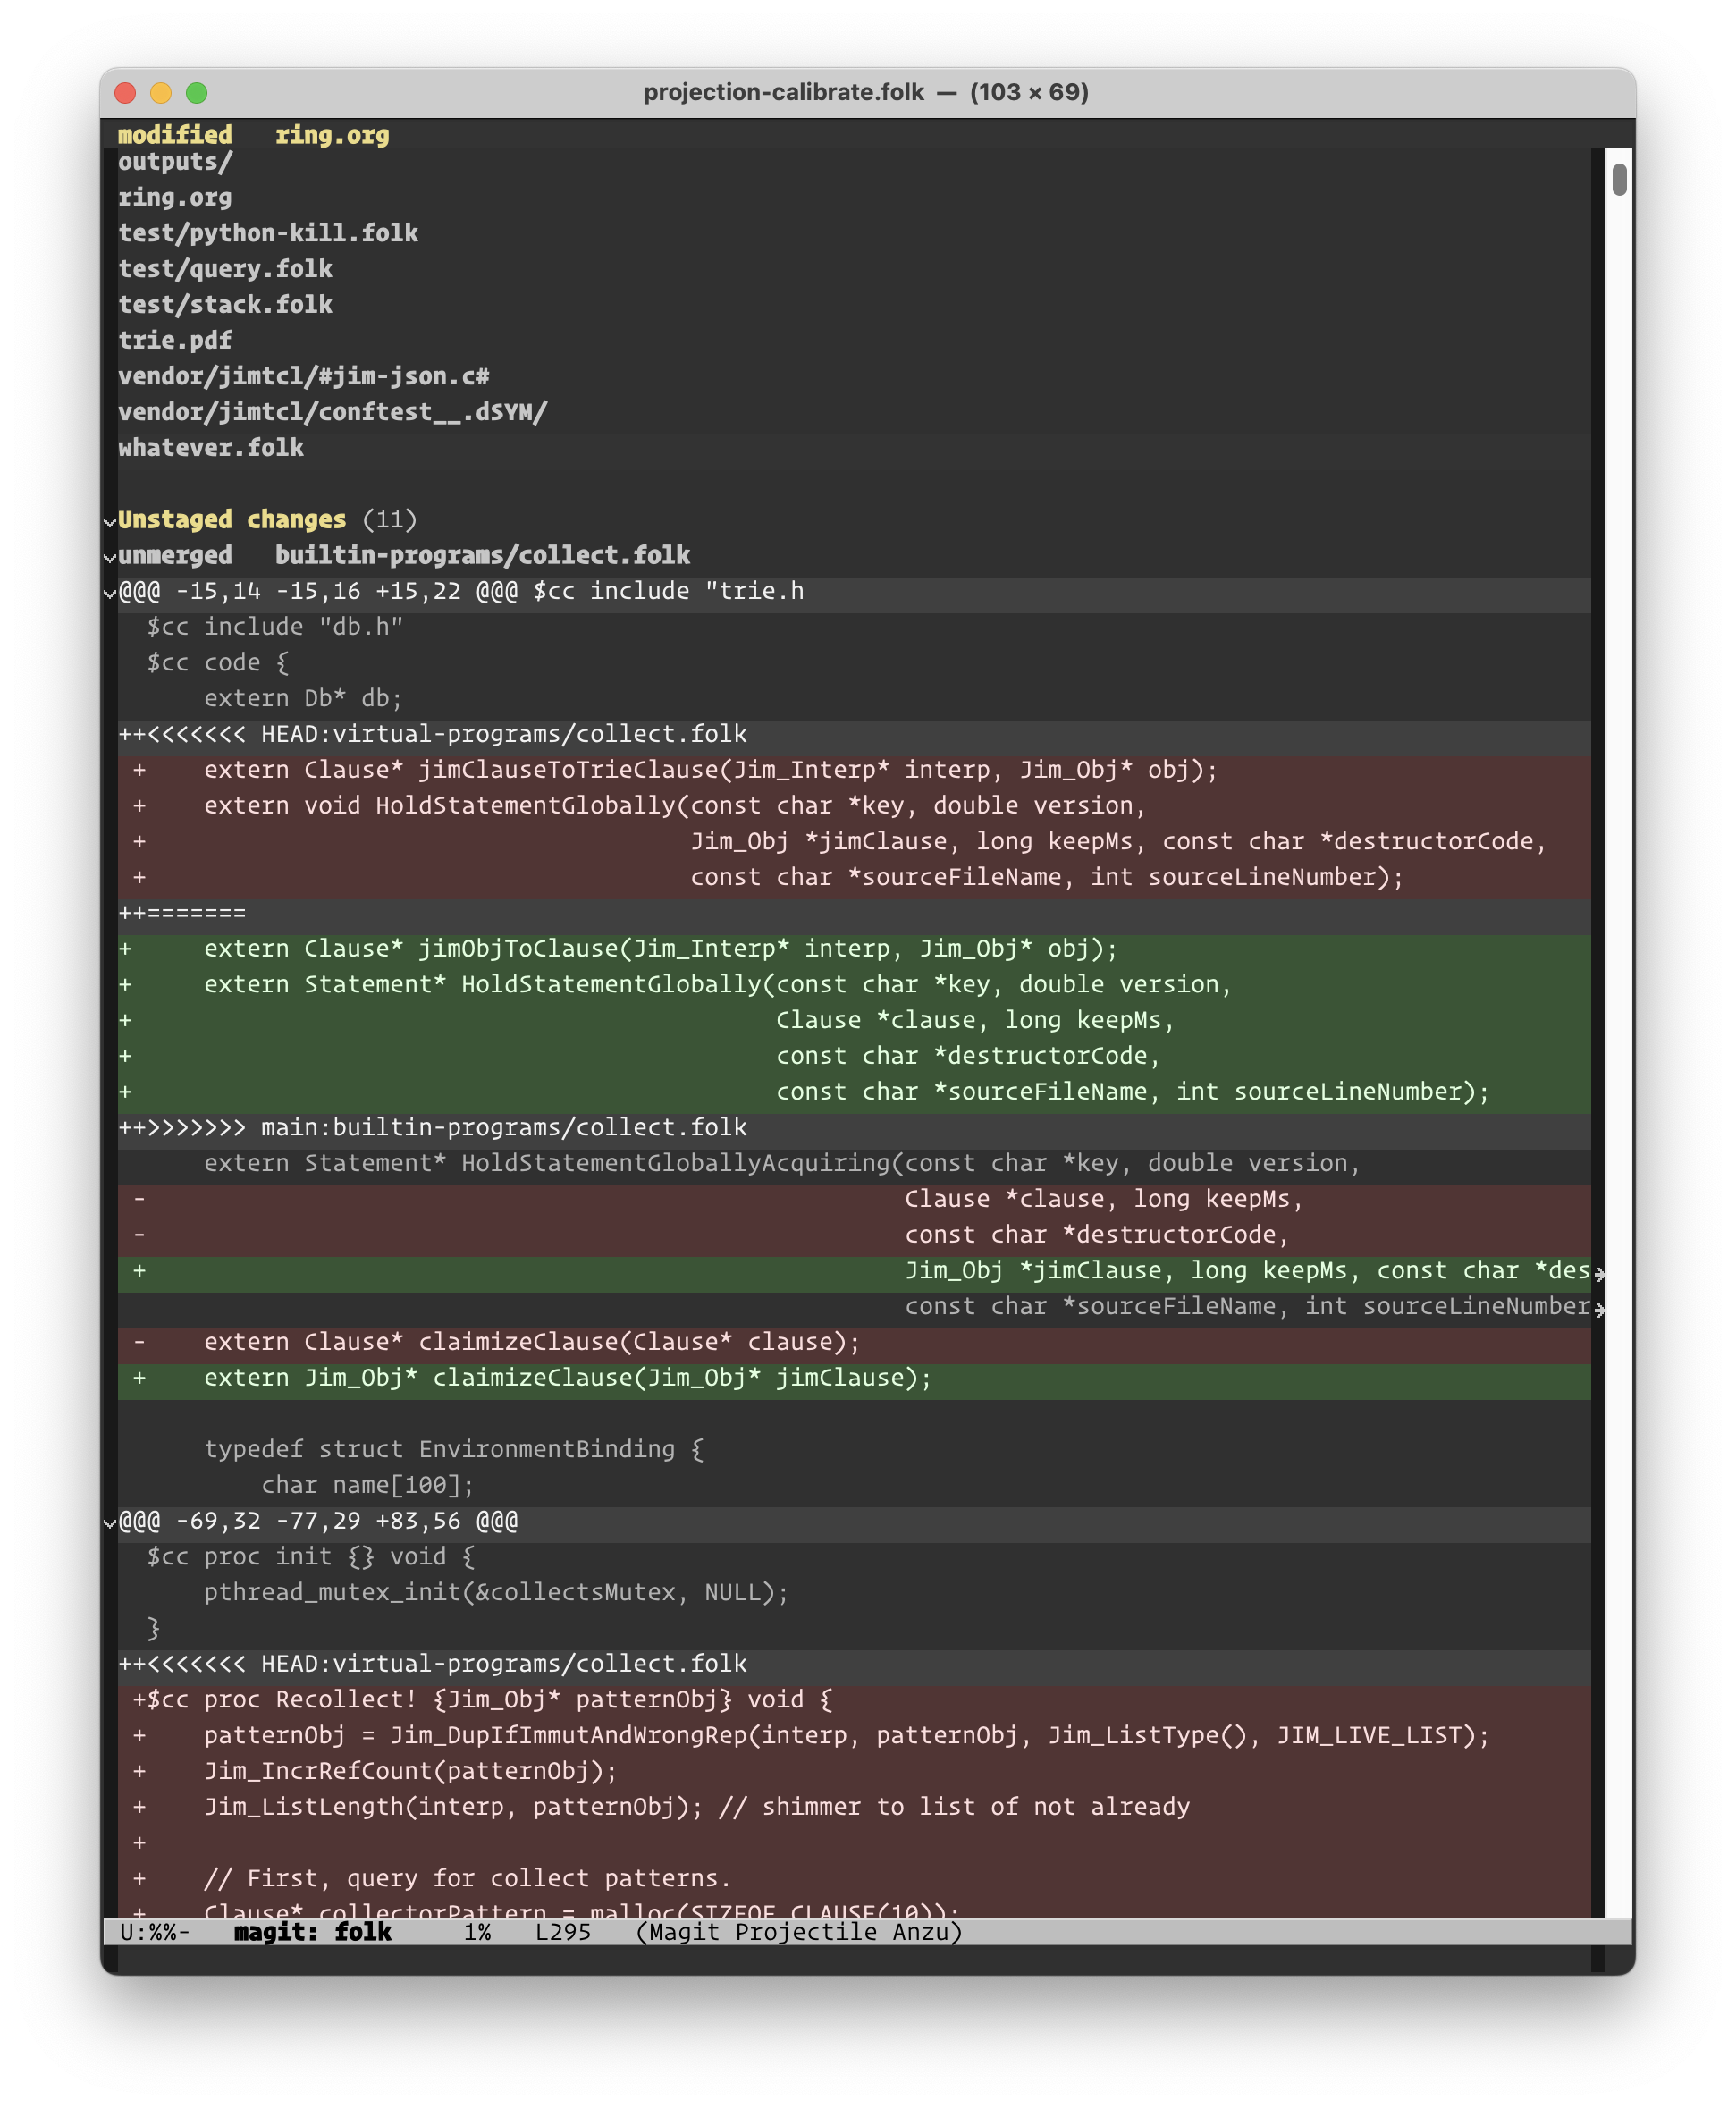Select 'test/stack.folk' file row
The width and height of the screenshot is (1736, 2108).
tap(225, 304)
